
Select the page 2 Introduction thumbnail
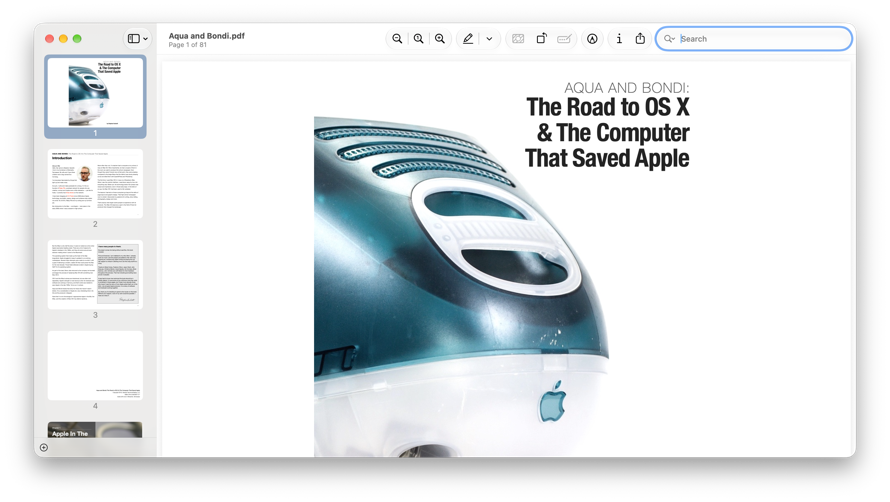[x=95, y=184]
